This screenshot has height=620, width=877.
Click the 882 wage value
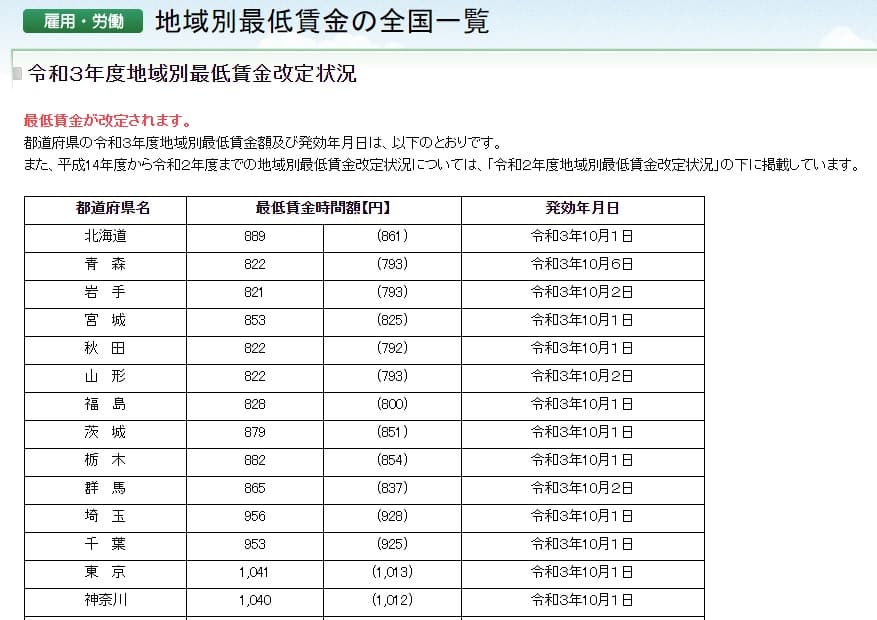pos(254,460)
